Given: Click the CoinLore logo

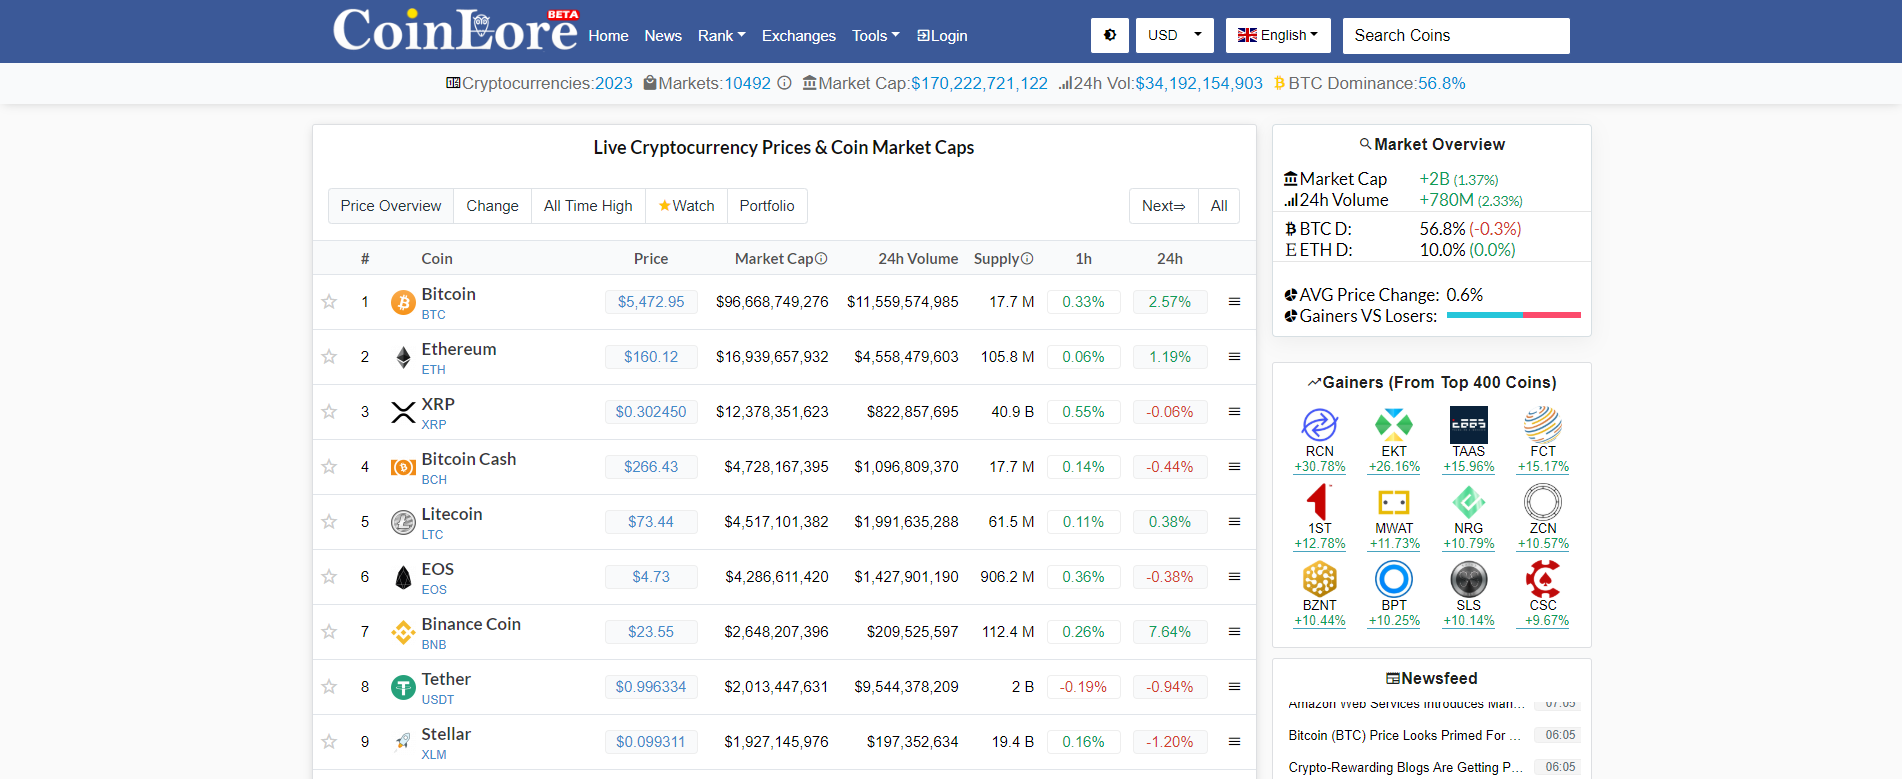Looking at the screenshot, I should (x=455, y=30).
